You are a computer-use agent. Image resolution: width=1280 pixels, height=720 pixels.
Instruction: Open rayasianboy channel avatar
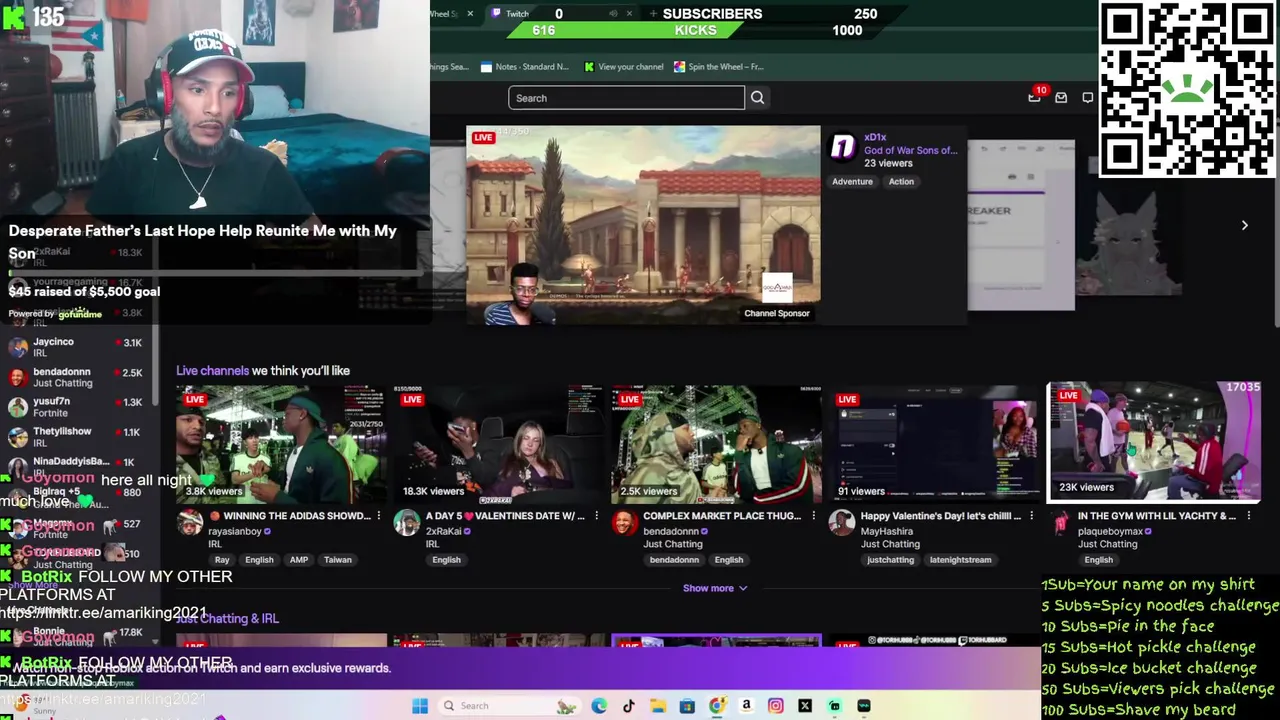pos(189,523)
